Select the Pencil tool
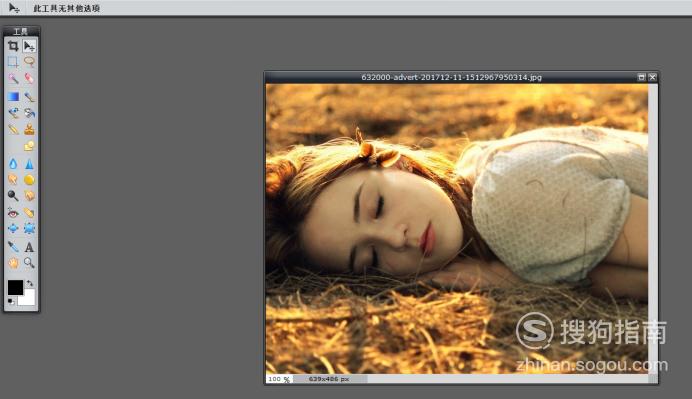The width and height of the screenshot is (692, 399). [x=13, y=129]
